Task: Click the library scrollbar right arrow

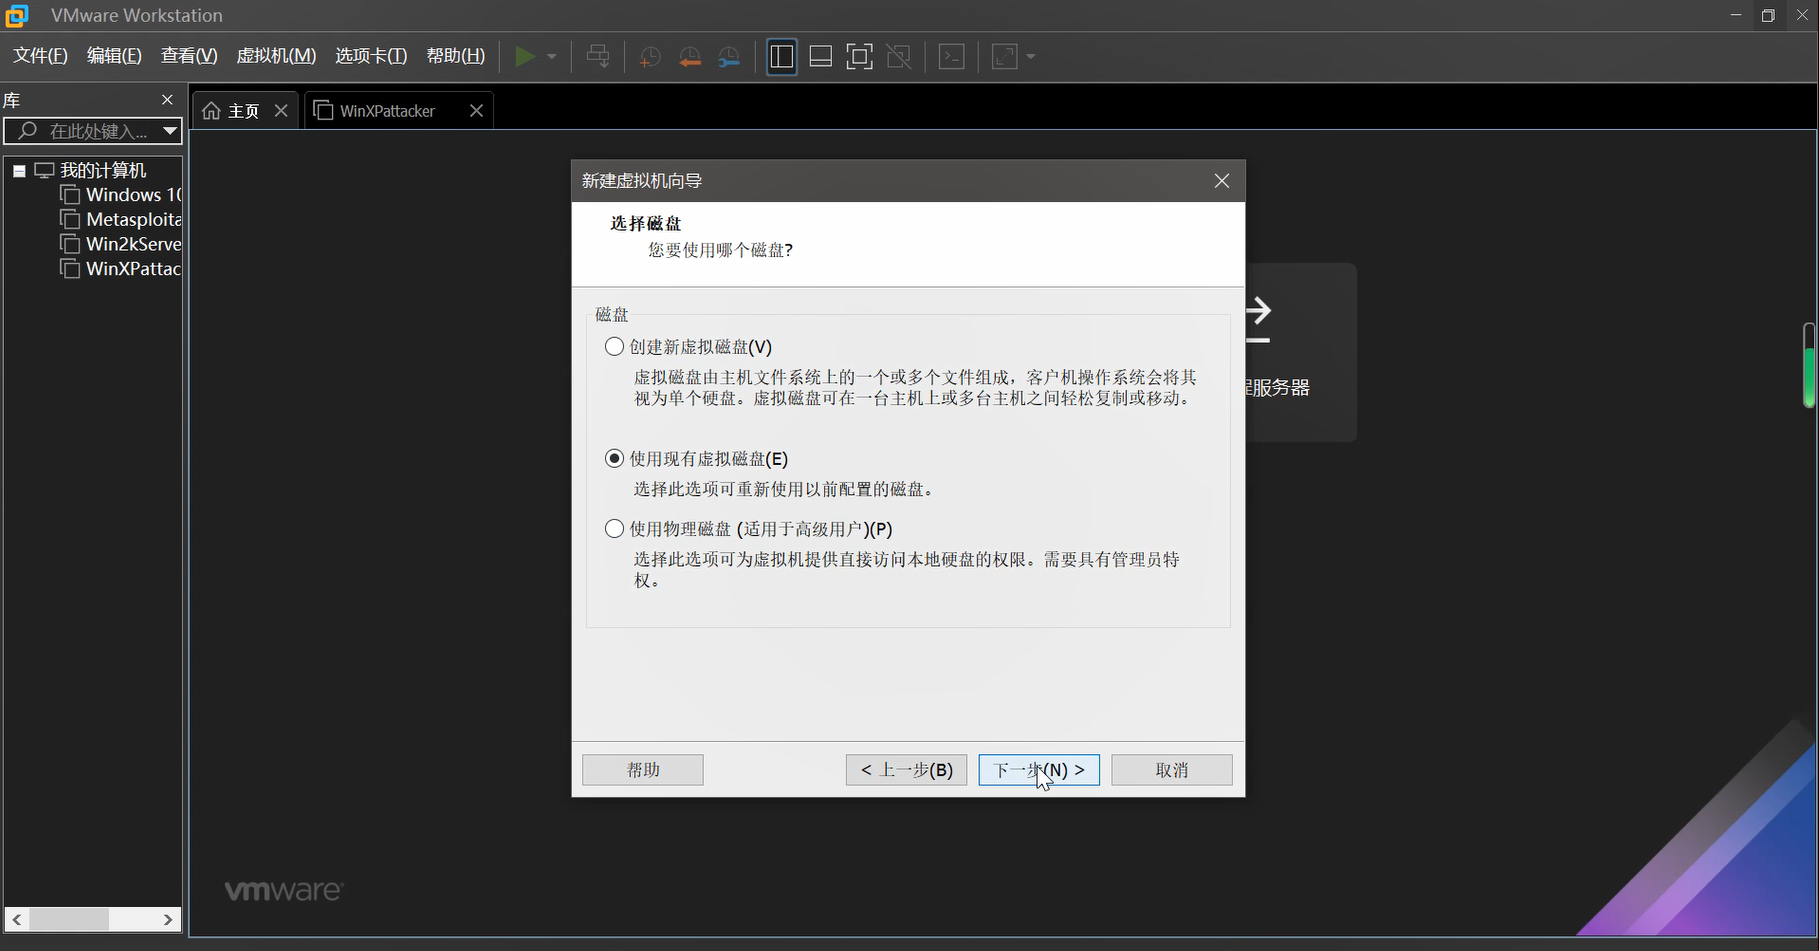Action: pyautogui.click(x=168, y=919)
